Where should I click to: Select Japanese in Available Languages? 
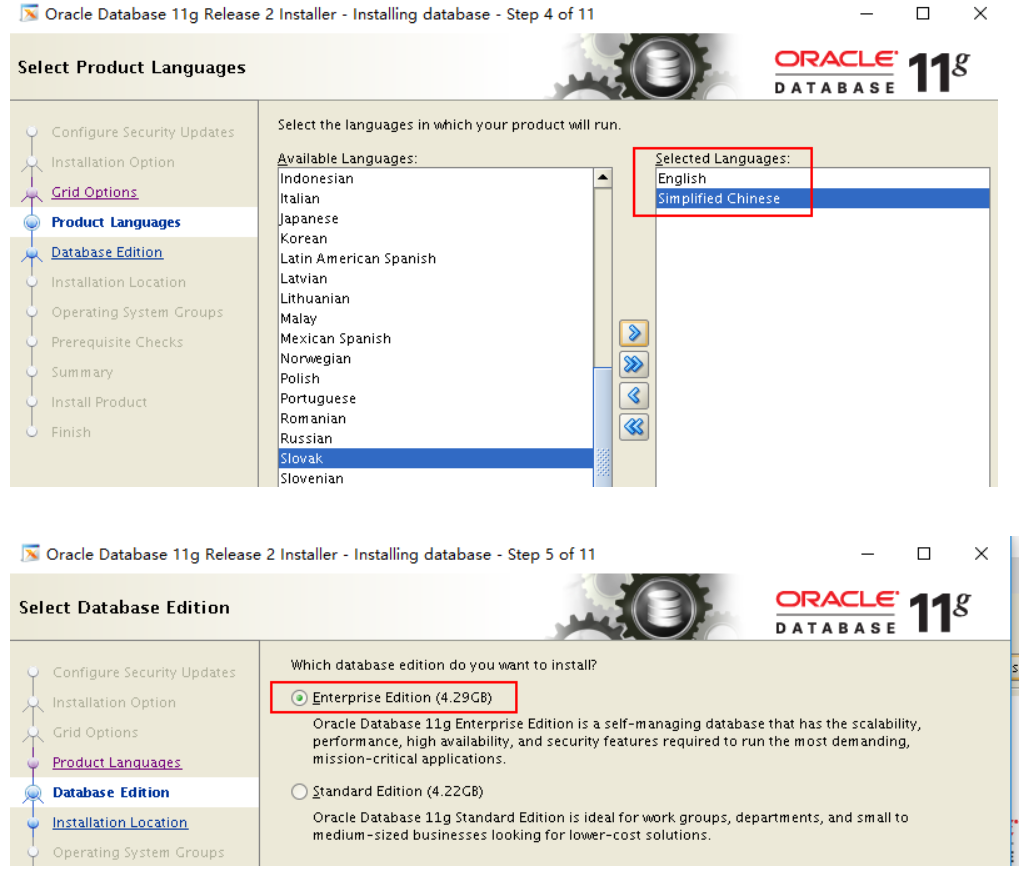(x=436, y=218)
